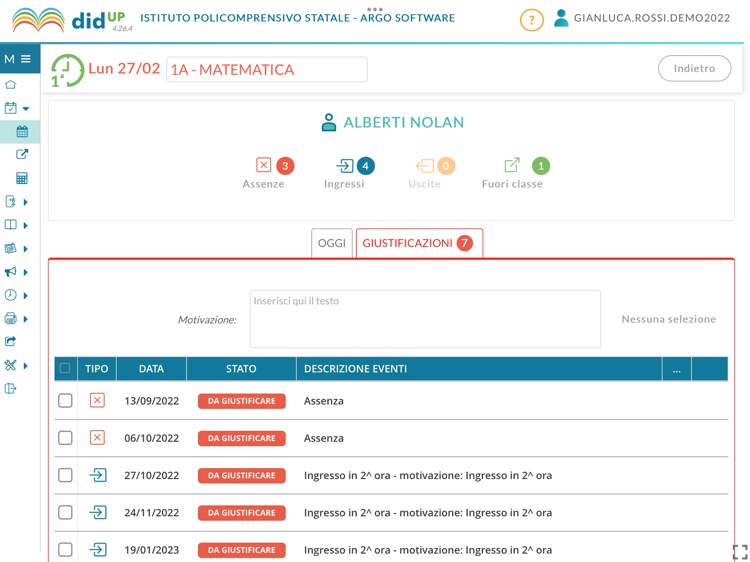Open the register calendar-check sidebar icon
Image resolution: width=750 pixels, height=562 pixels.
coord(11,108)
